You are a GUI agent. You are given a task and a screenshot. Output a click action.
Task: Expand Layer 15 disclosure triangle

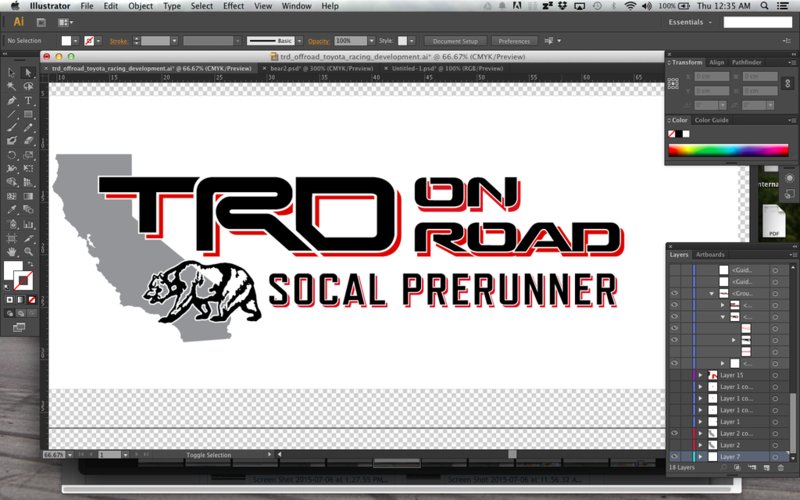pyautogui.click(x=701, y=375)
